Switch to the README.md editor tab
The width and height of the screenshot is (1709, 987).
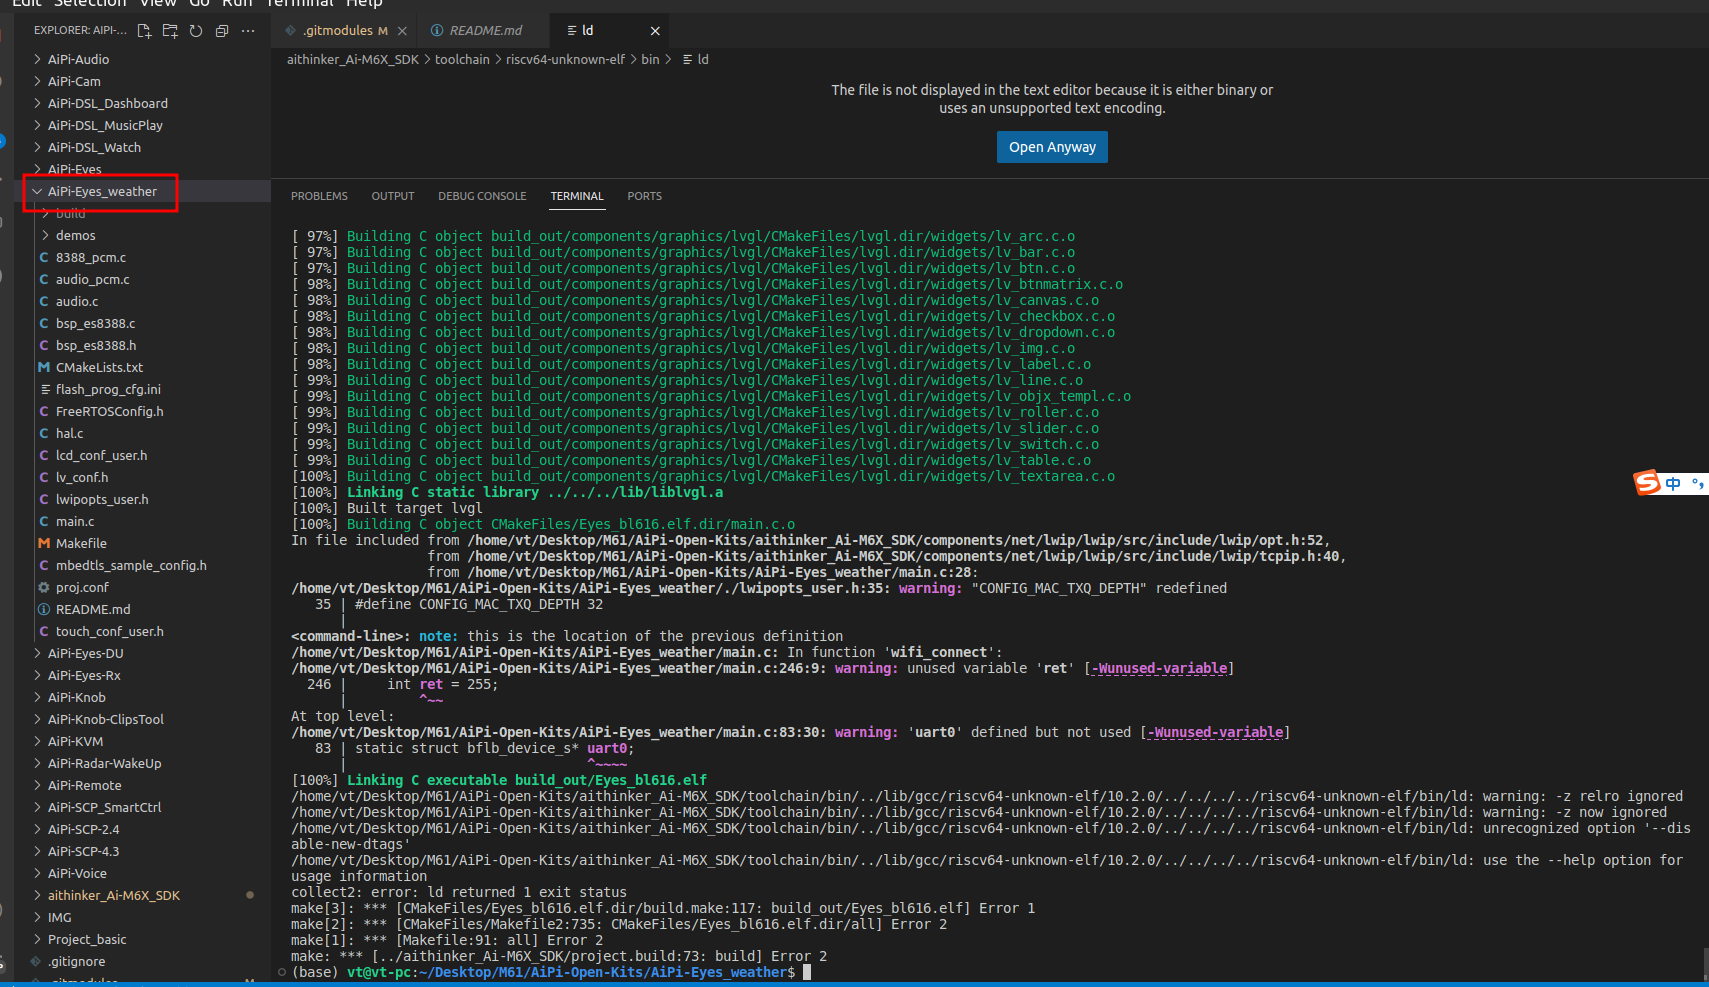coord(485,31)
